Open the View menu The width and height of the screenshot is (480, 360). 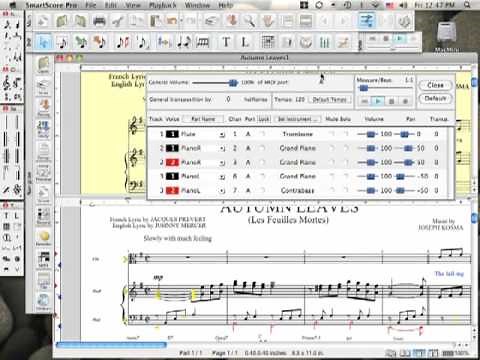pyautogui.click(x=133, y=5)
